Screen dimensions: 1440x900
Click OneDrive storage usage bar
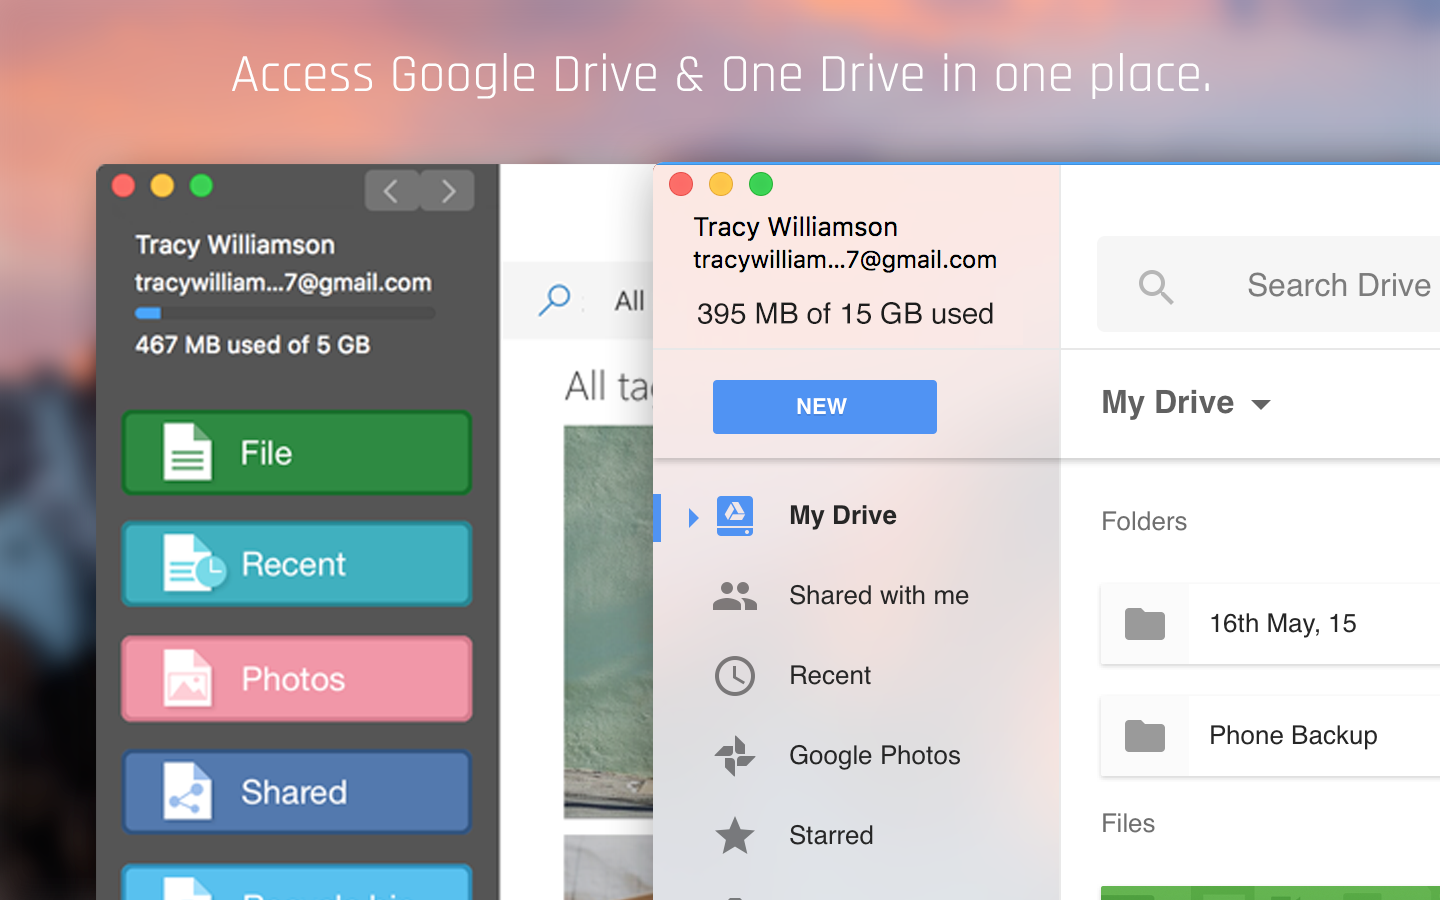point(285,313)
